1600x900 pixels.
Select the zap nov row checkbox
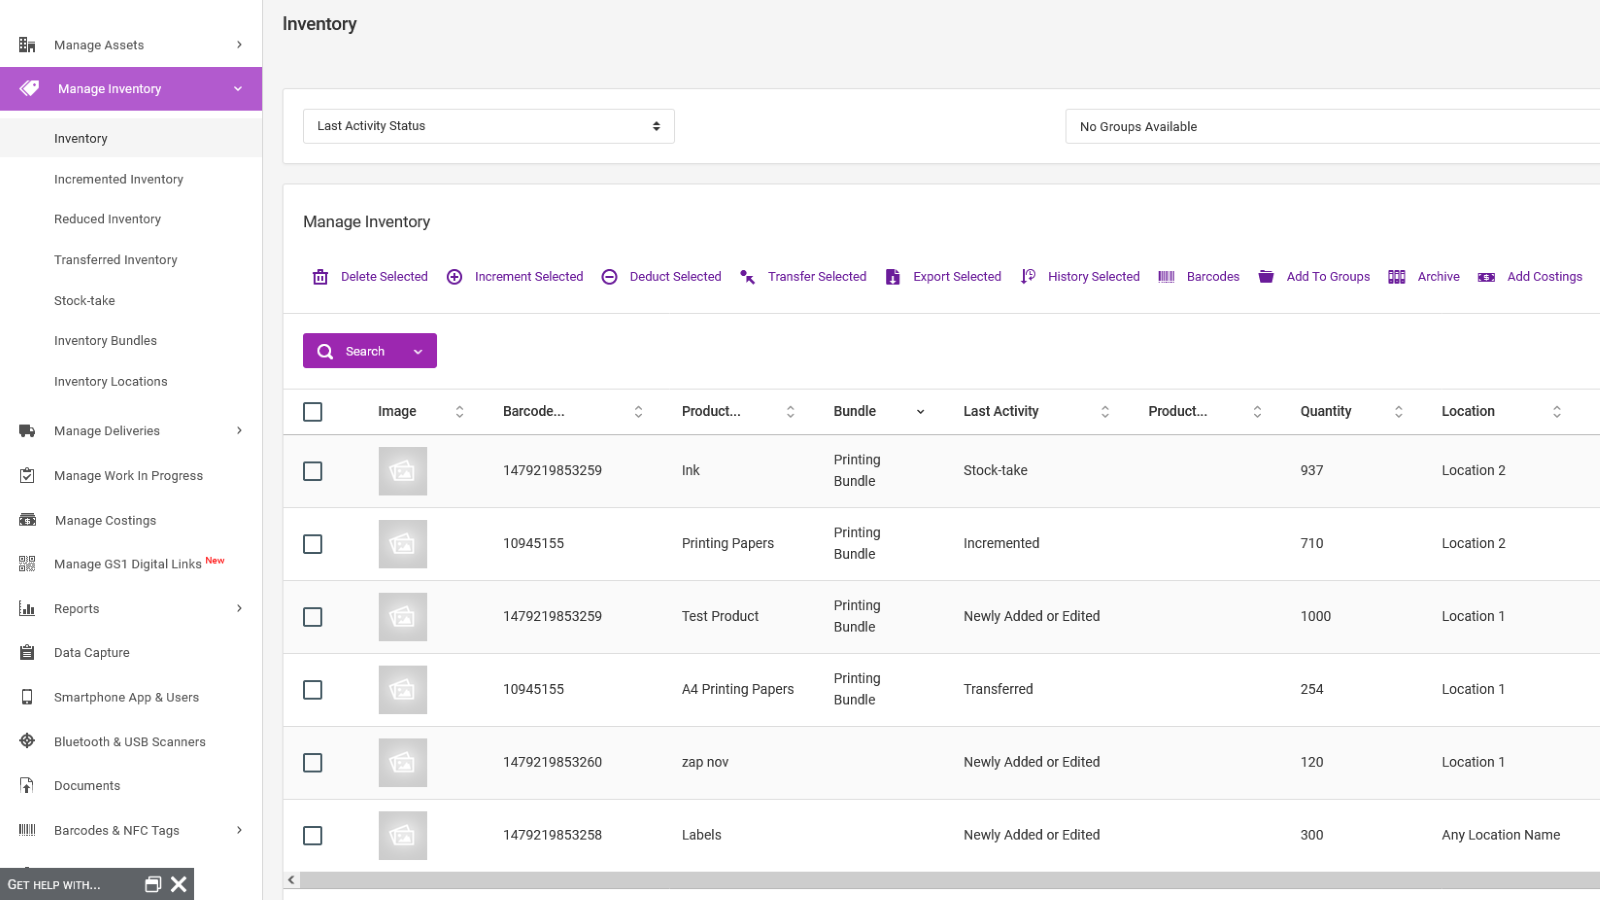[313, 763]
